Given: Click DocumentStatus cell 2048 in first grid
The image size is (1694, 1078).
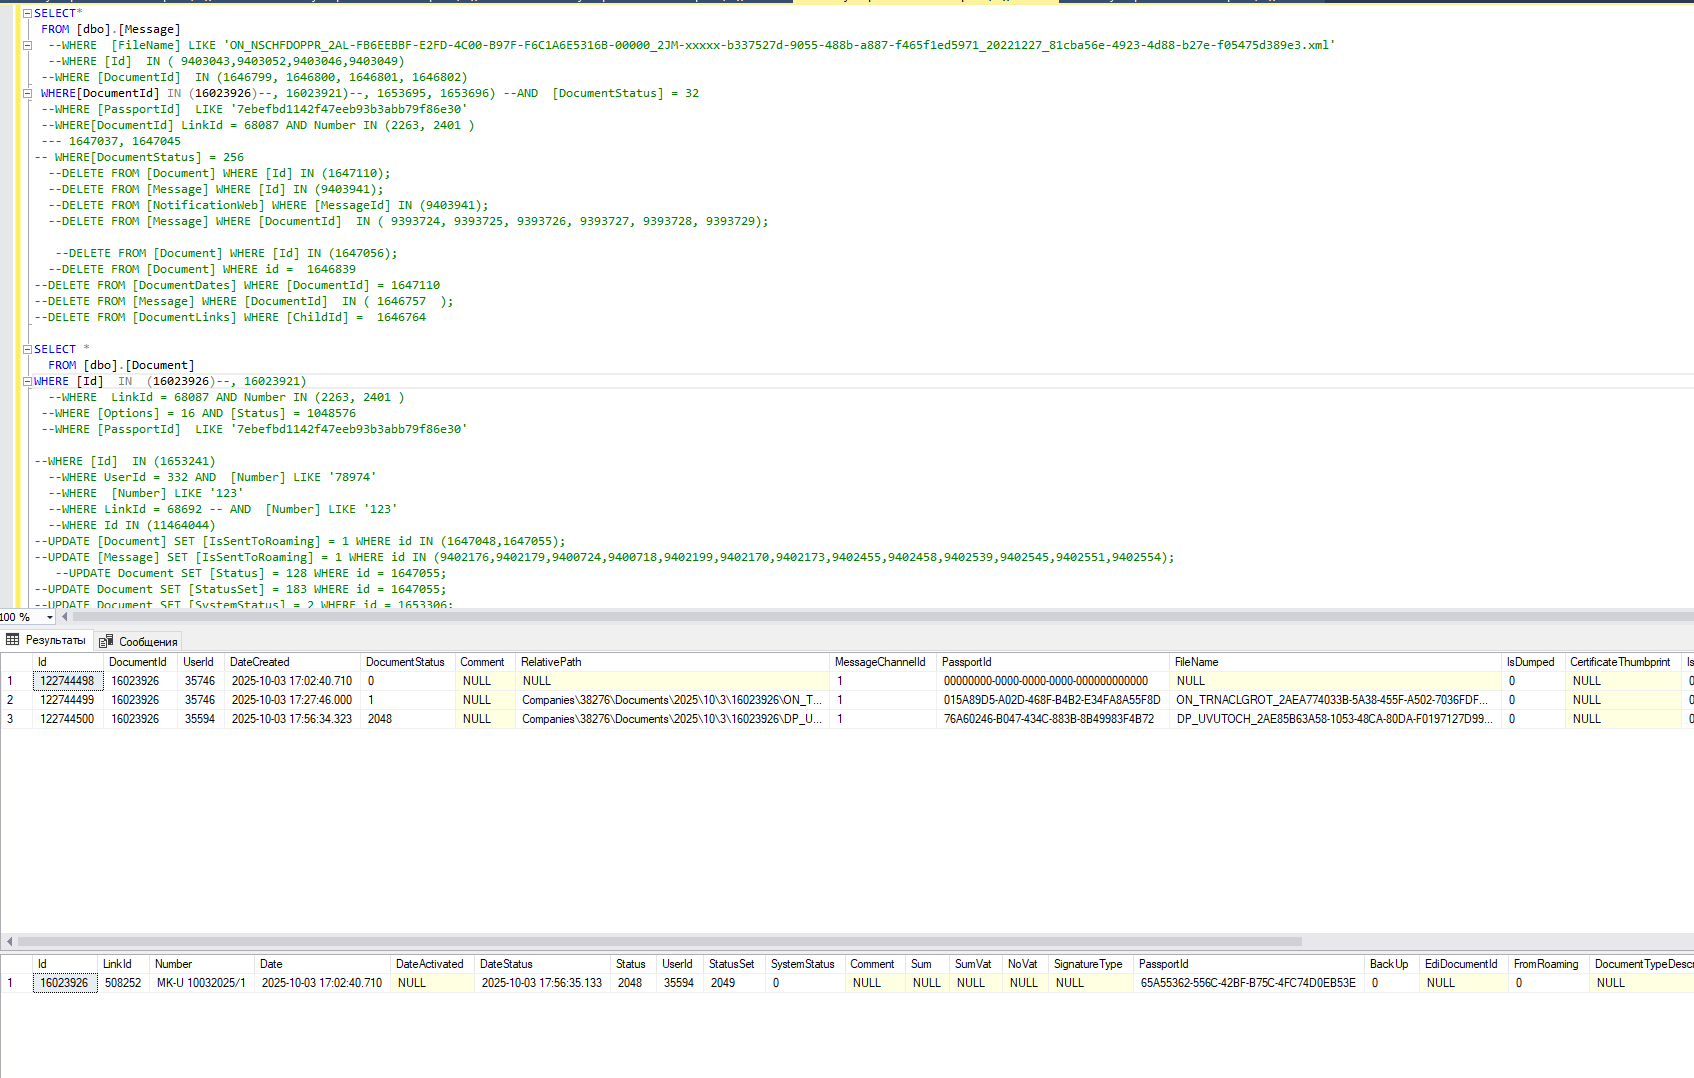Looking at the screenshot, I should coord(408,719).
